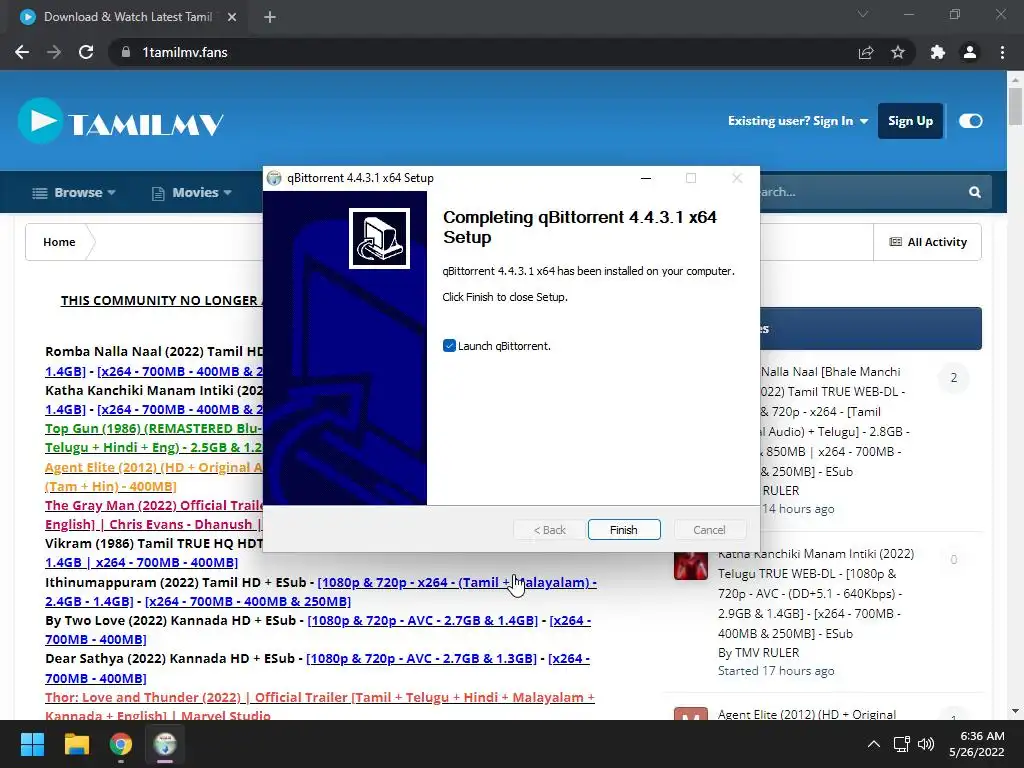Click Katha Kanchiki Manam Intiki topic thumbnail
The height and width of the screenshot is (768, 1024).
click(x=691, y=564)
